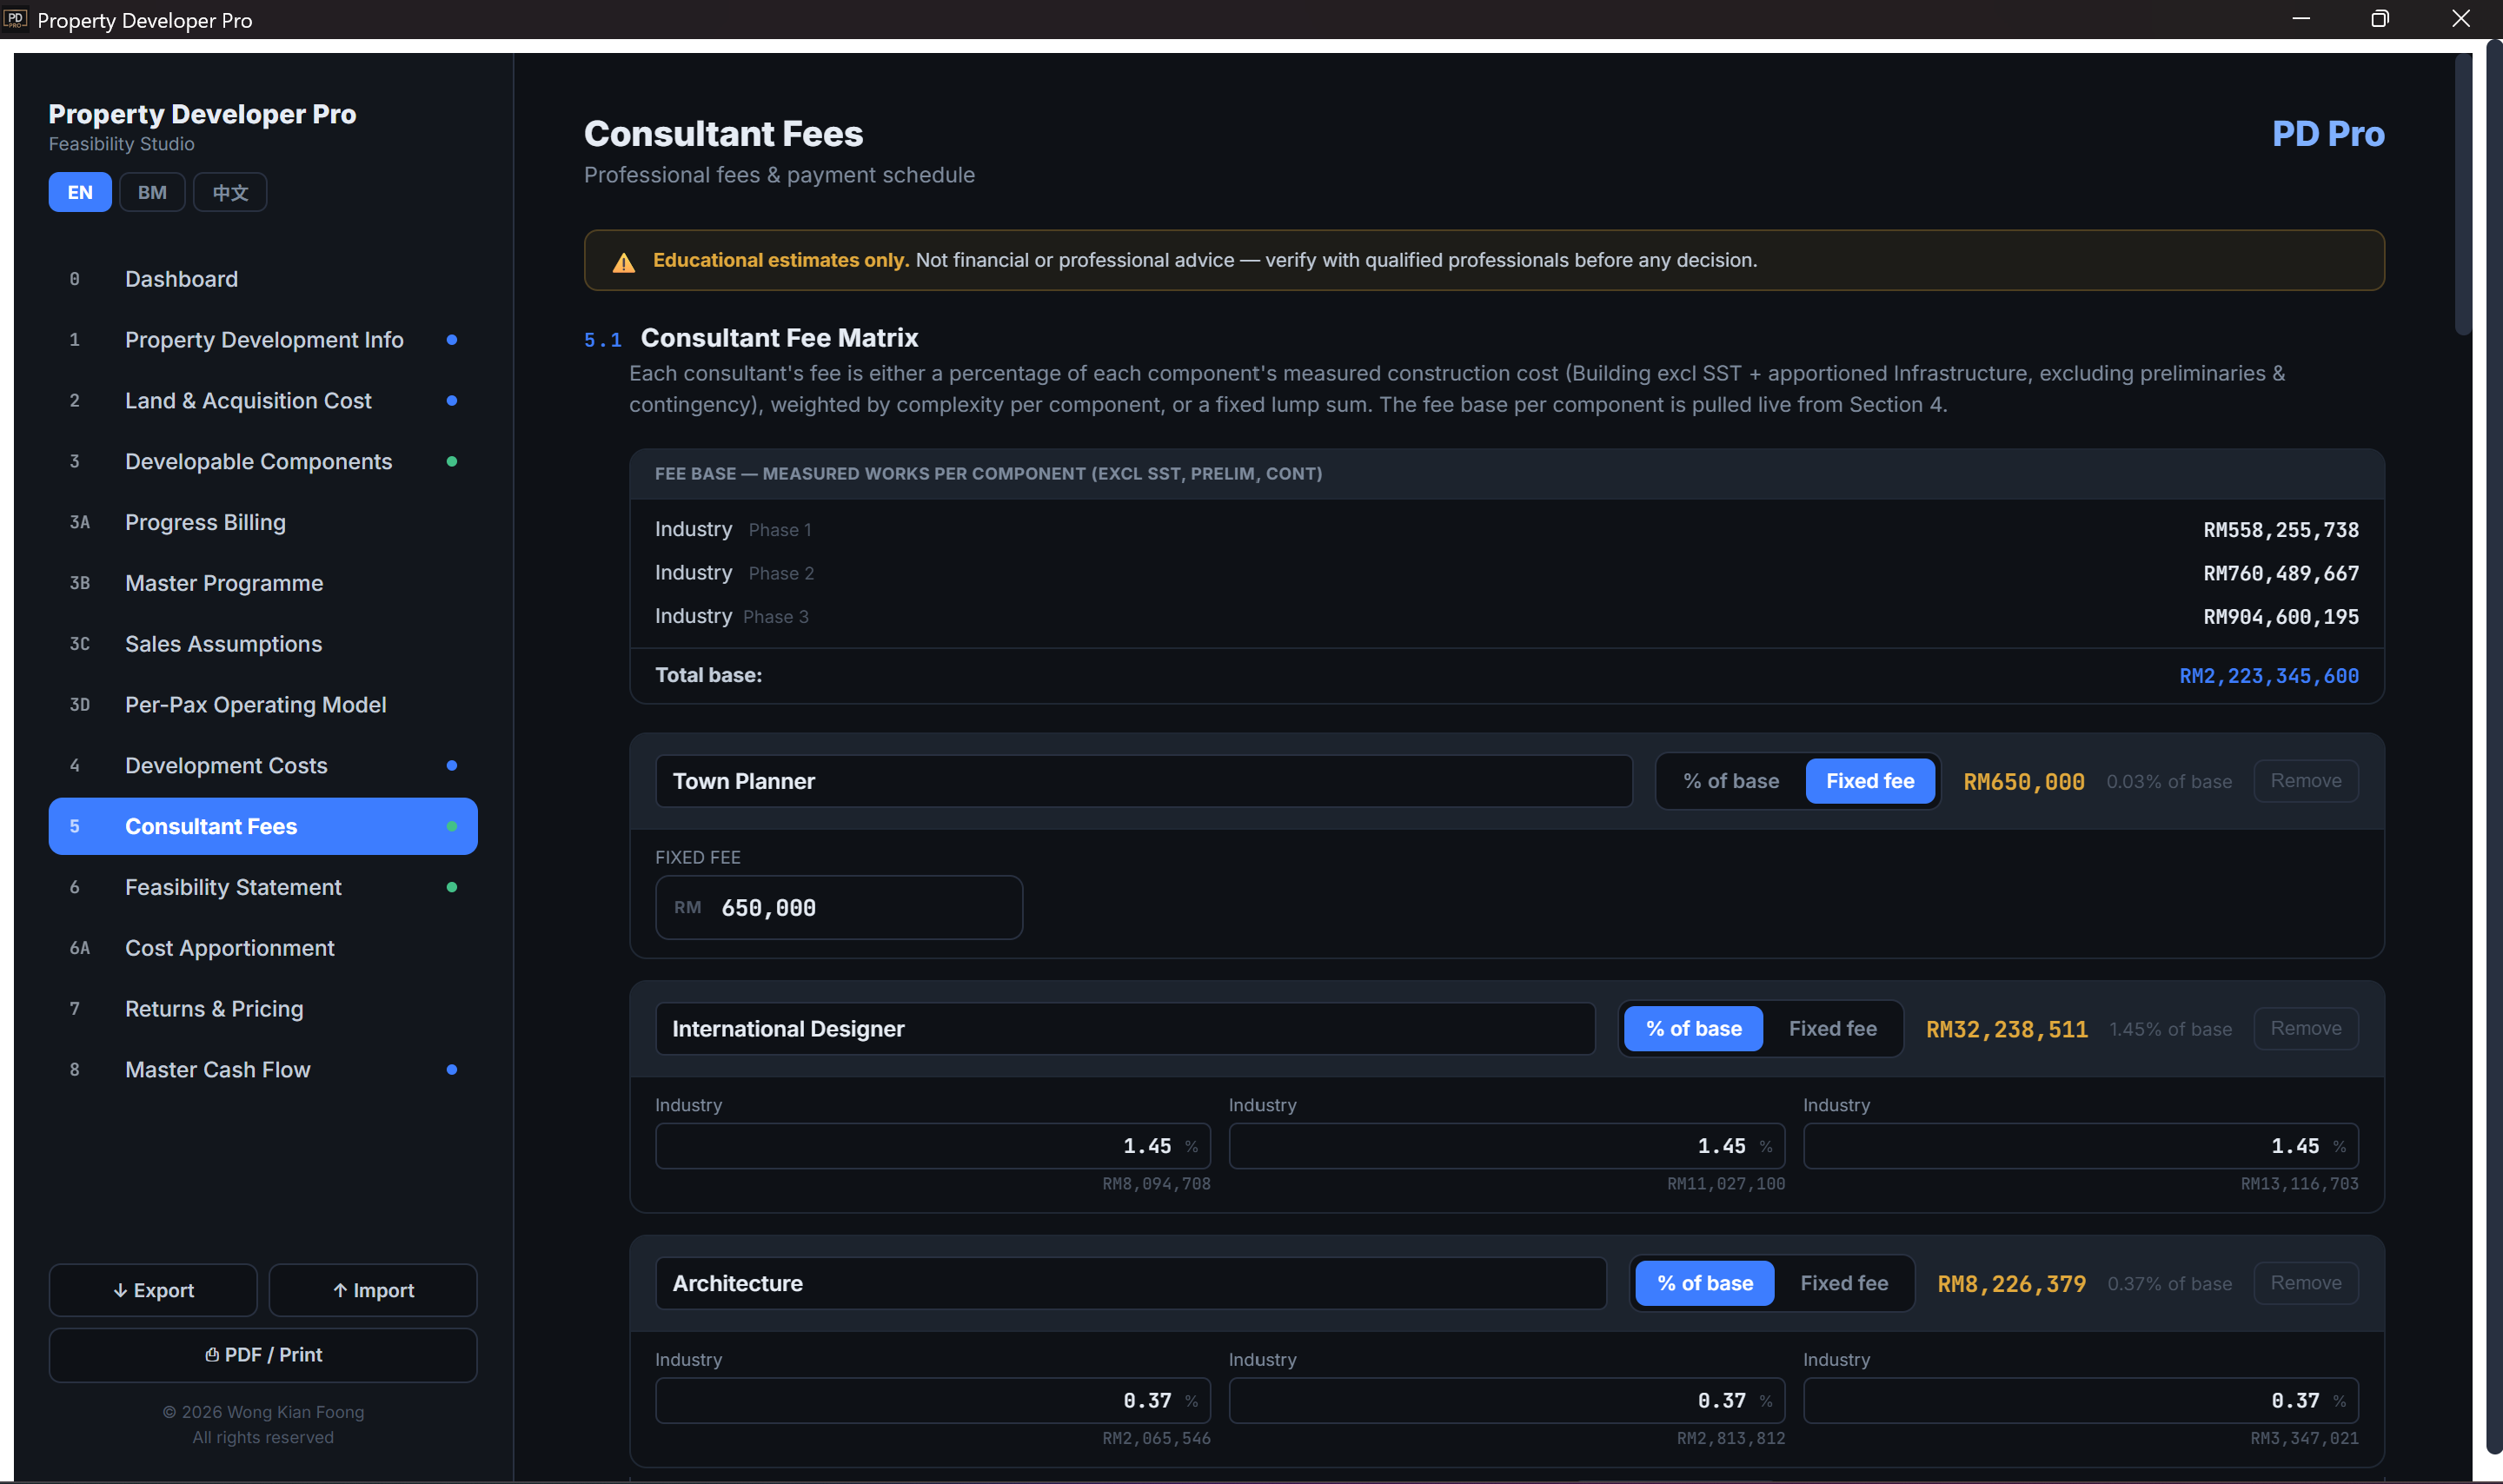Open Developable Components section
The height and width of the screenshot is (1484, 2503).
click(x=263, y=462)
